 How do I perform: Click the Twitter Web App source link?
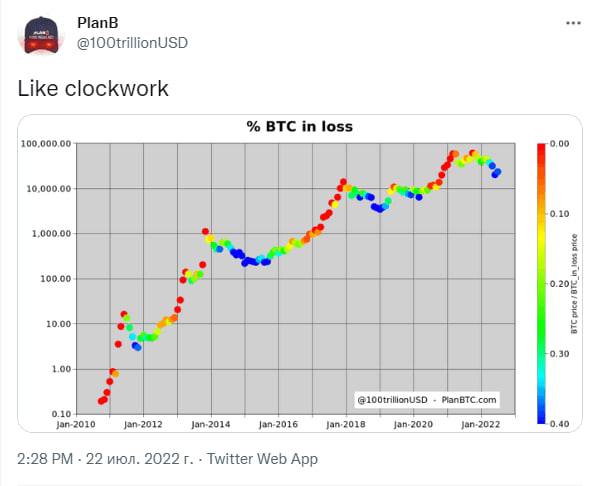pos(262,458)
